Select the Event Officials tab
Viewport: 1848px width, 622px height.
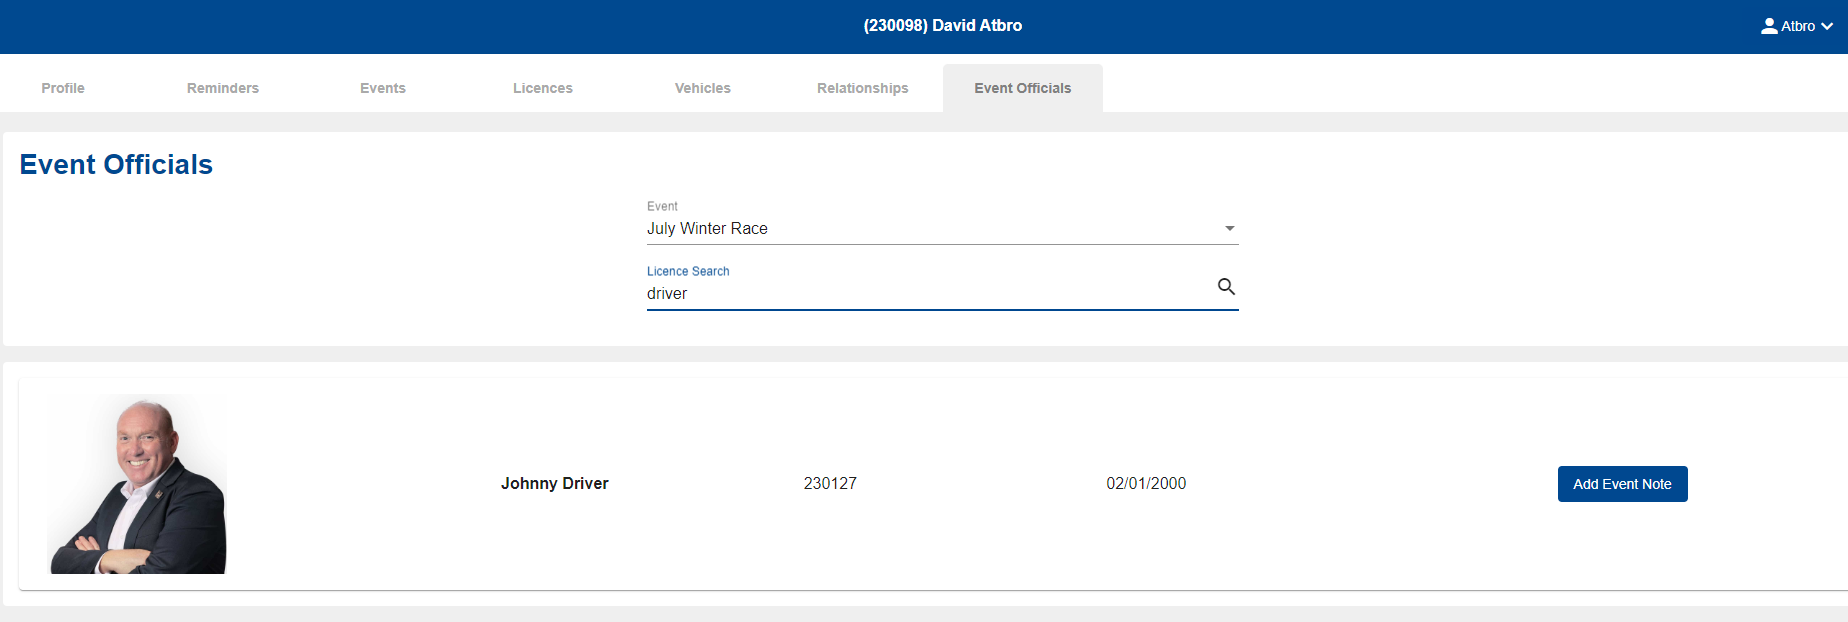click(x=1023, y=88)
